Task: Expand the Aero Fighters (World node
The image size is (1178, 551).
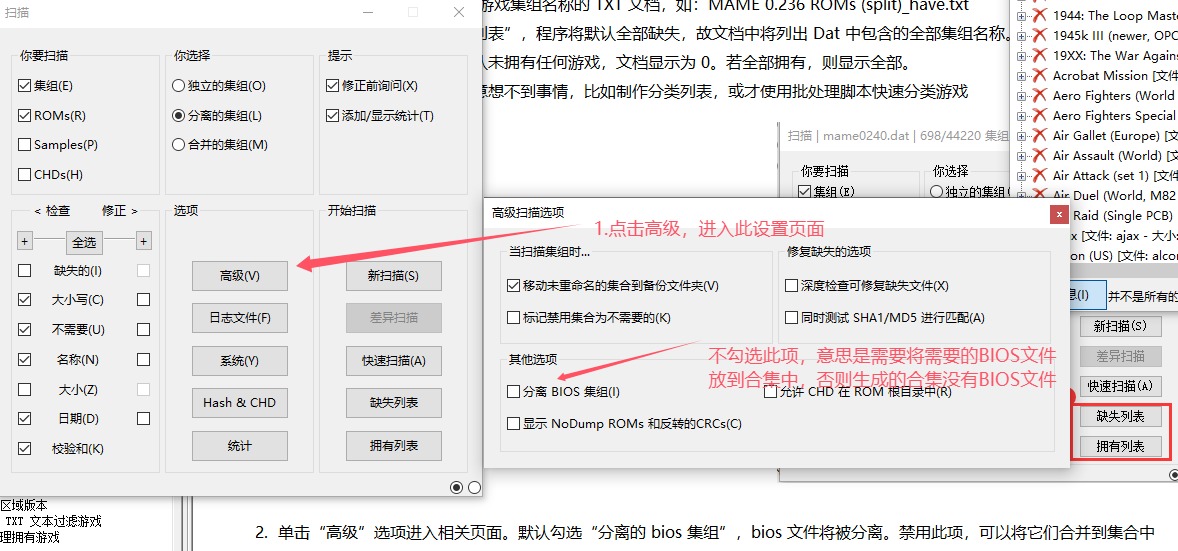Action: click(x=1021, y=96)
